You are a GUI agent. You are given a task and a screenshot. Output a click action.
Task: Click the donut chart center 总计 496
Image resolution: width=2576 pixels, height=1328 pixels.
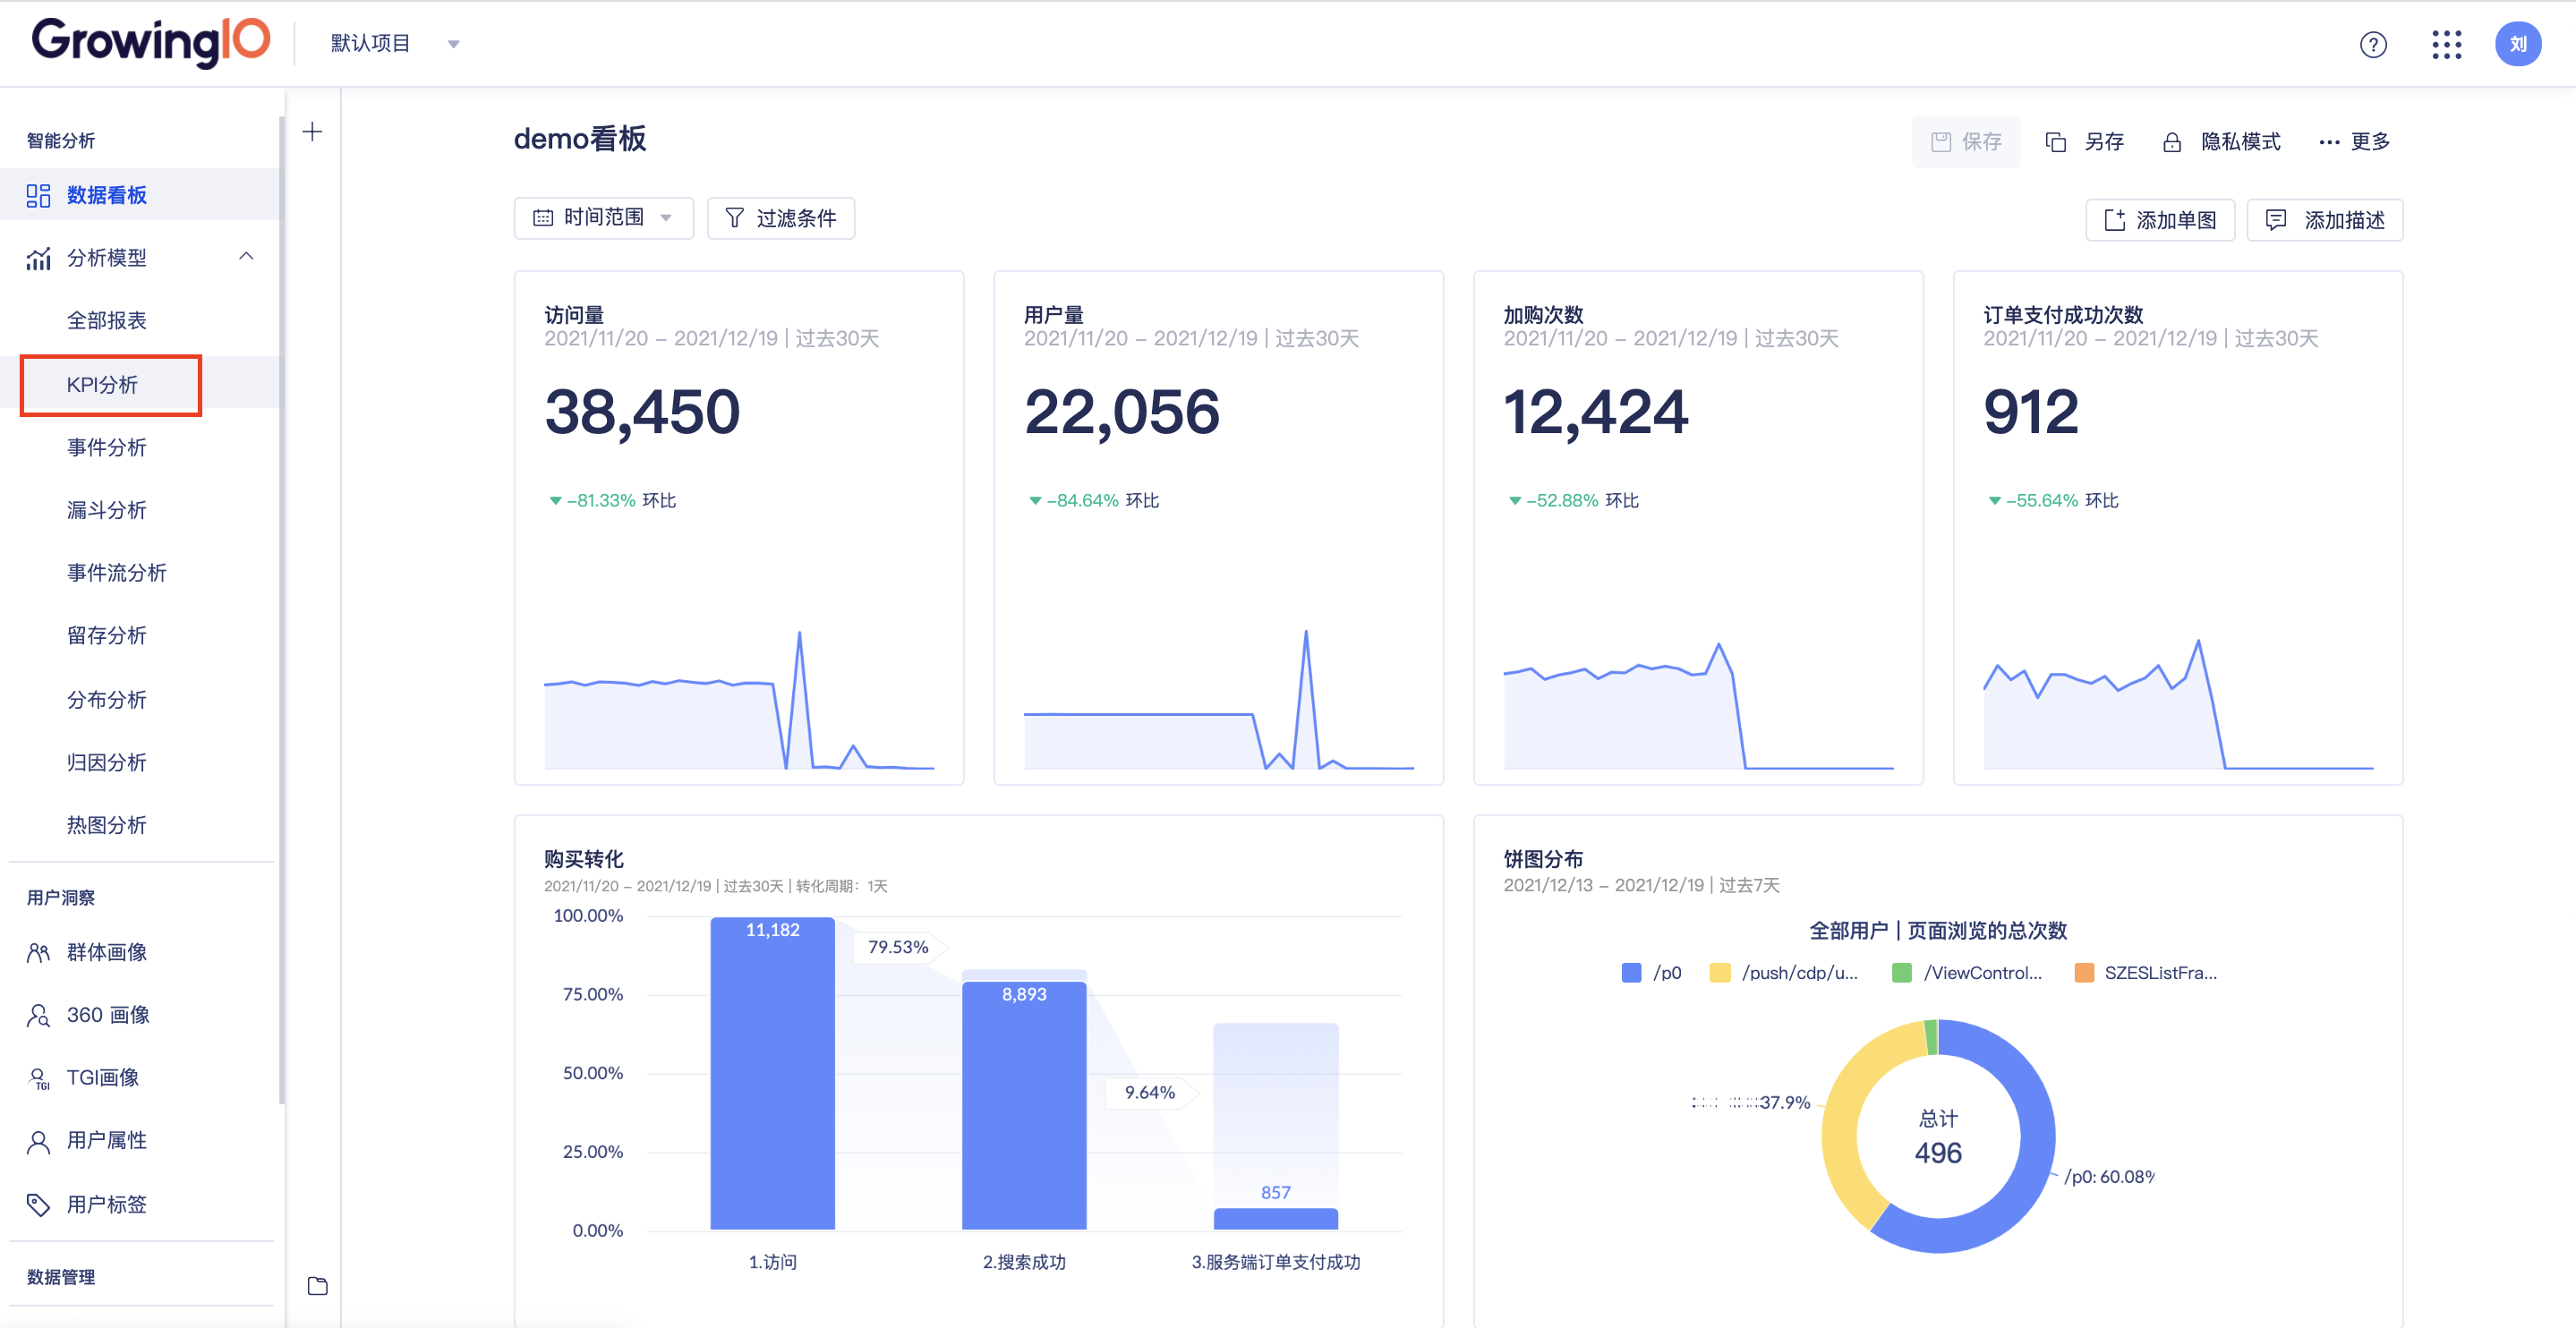(x=1938, y=1137)
